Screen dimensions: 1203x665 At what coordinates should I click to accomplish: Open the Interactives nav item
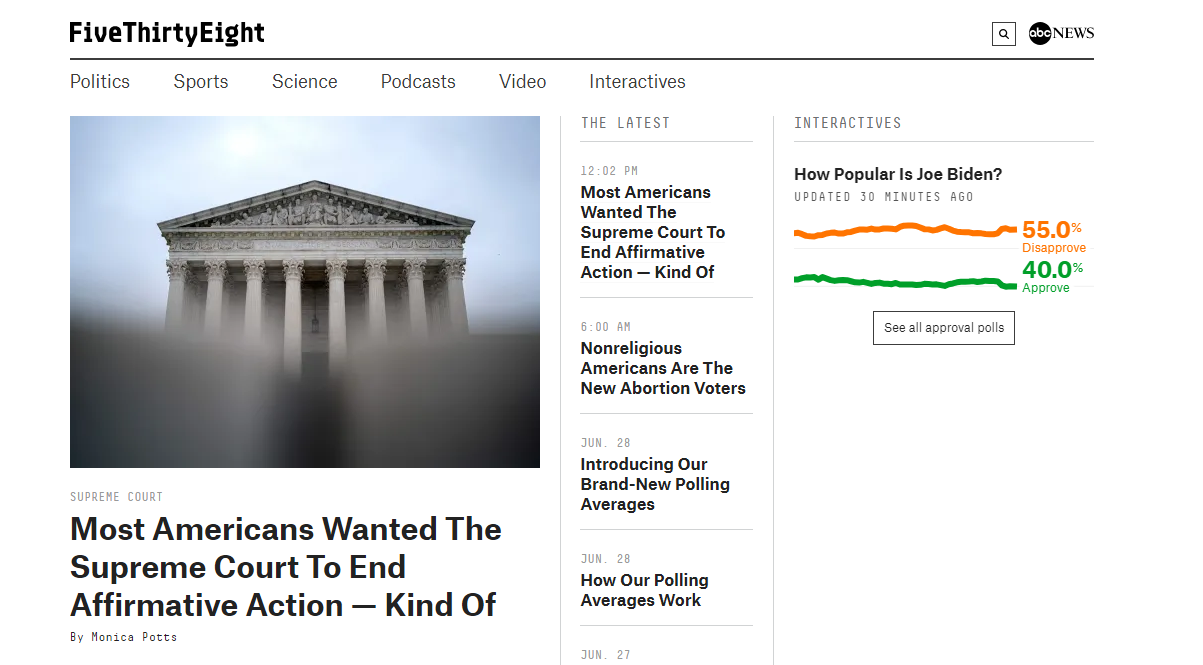click(x=637, y=82)
